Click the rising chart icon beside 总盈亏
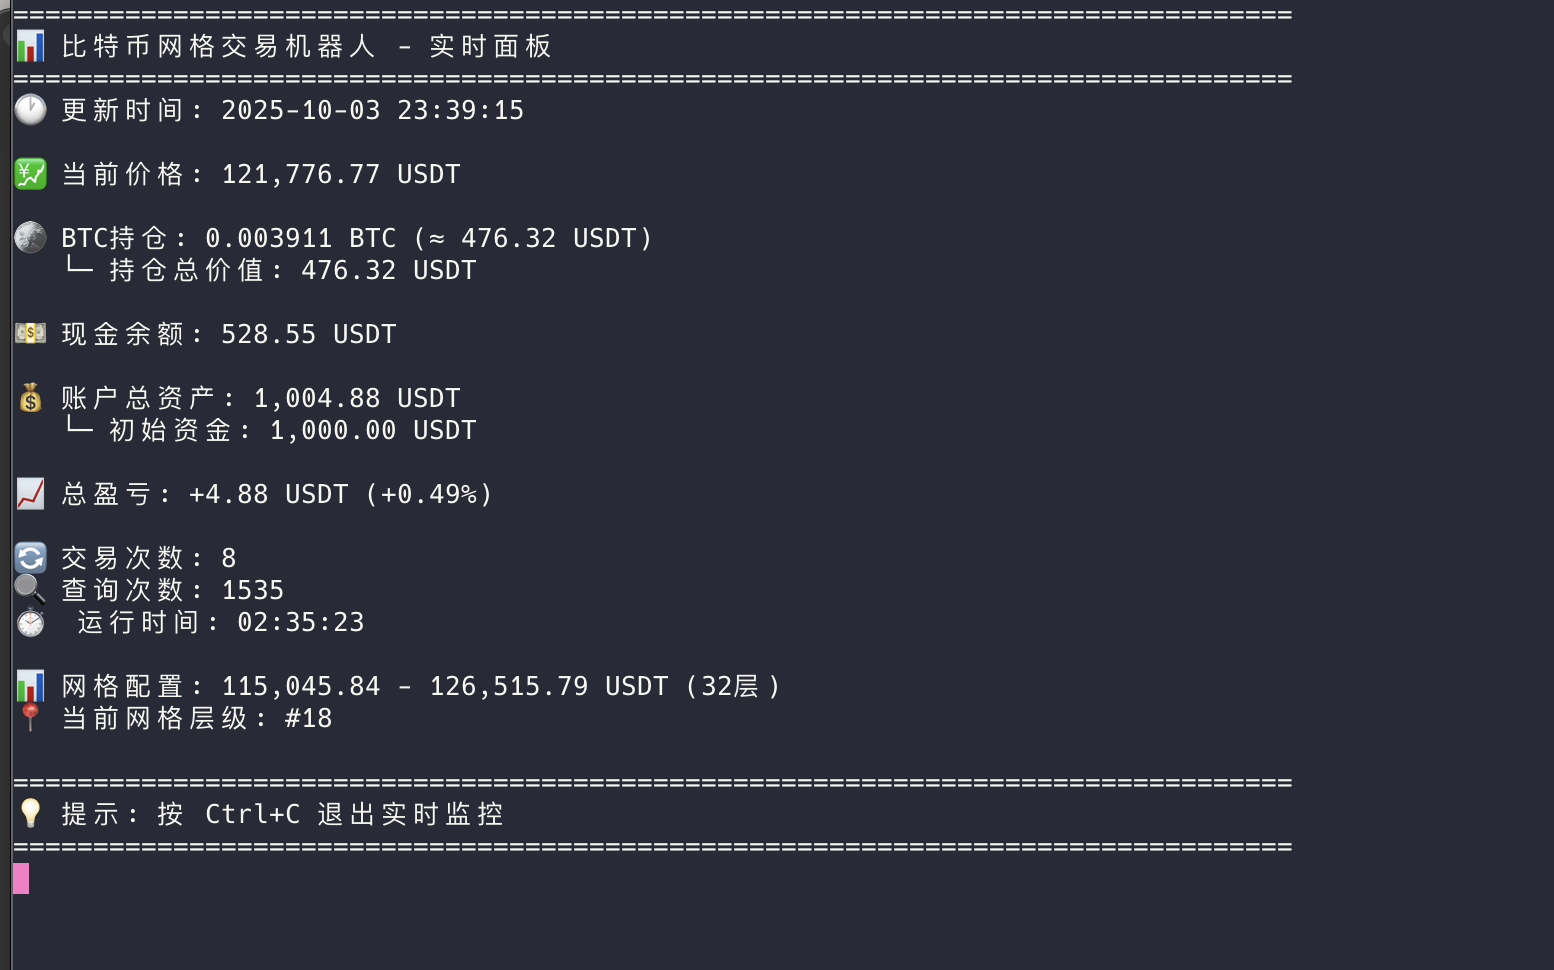The height and width of the screenshot is (970, 1554). tap(30, 494)
